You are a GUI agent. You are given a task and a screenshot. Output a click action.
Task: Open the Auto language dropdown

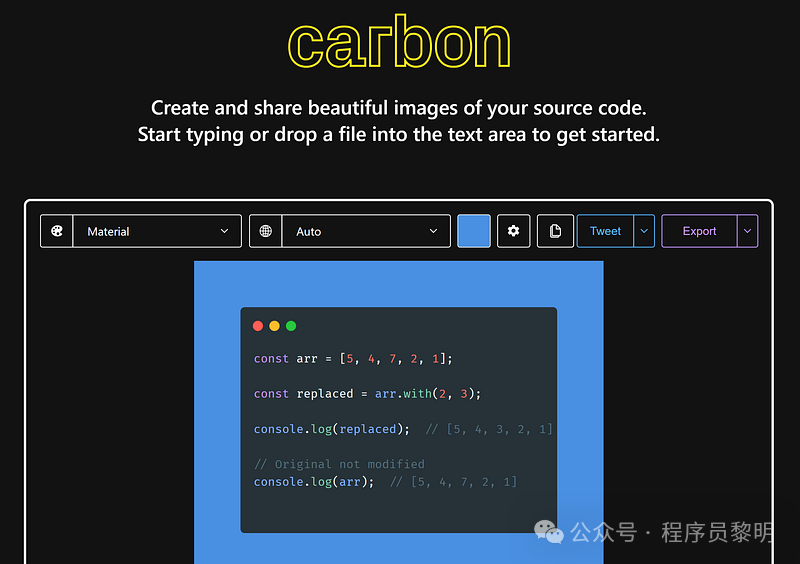tap(366, 231)
